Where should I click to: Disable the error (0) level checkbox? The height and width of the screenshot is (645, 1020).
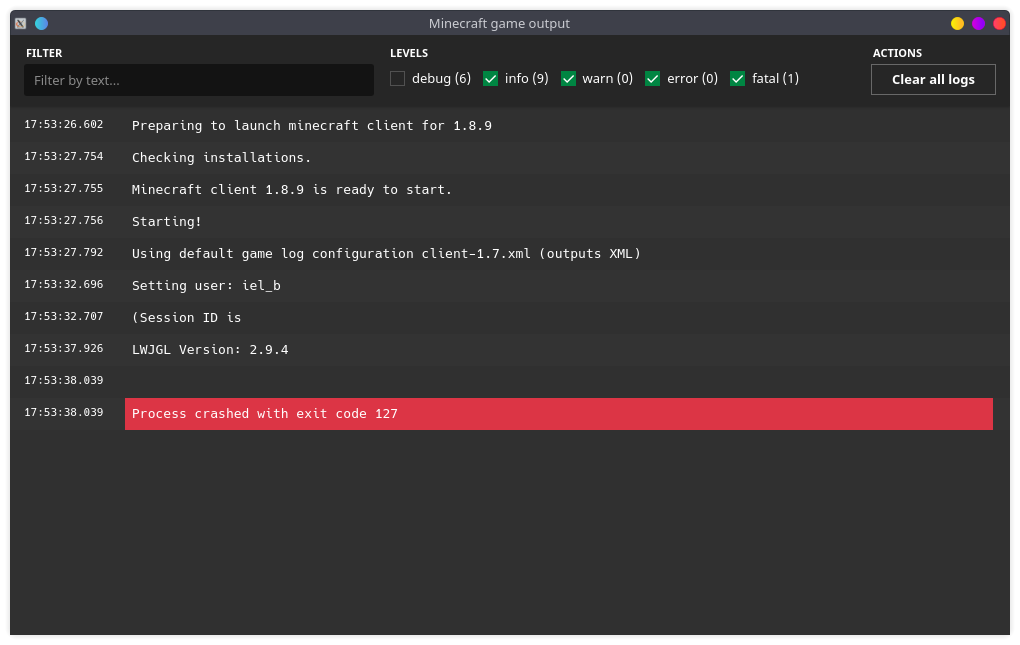(653, 79)
